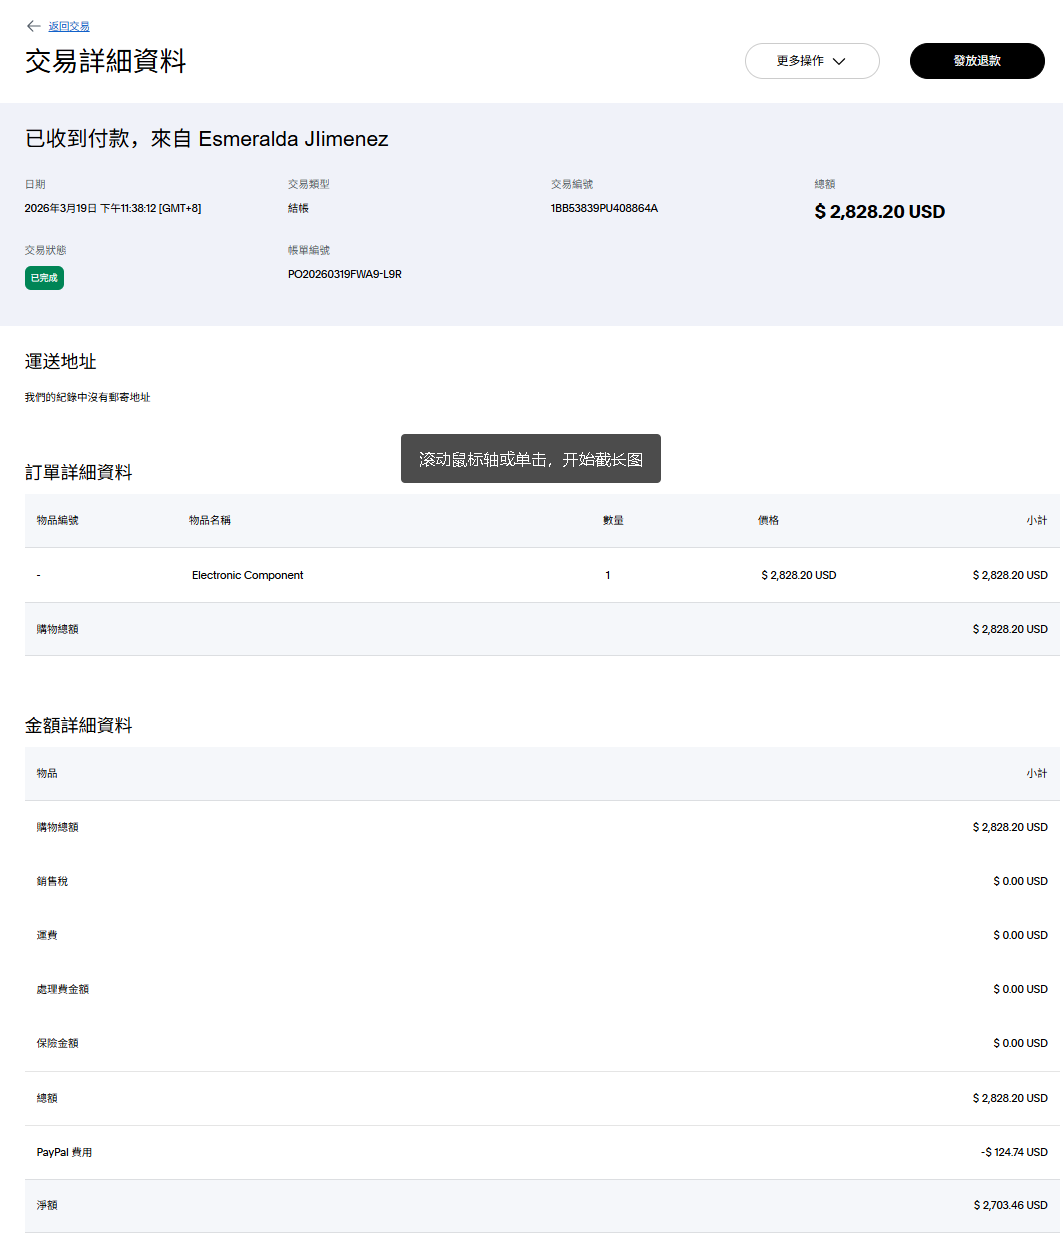Select the -$124.74 USD fee amount
The image size is (1063, 1259).
pos(1014,1152)
